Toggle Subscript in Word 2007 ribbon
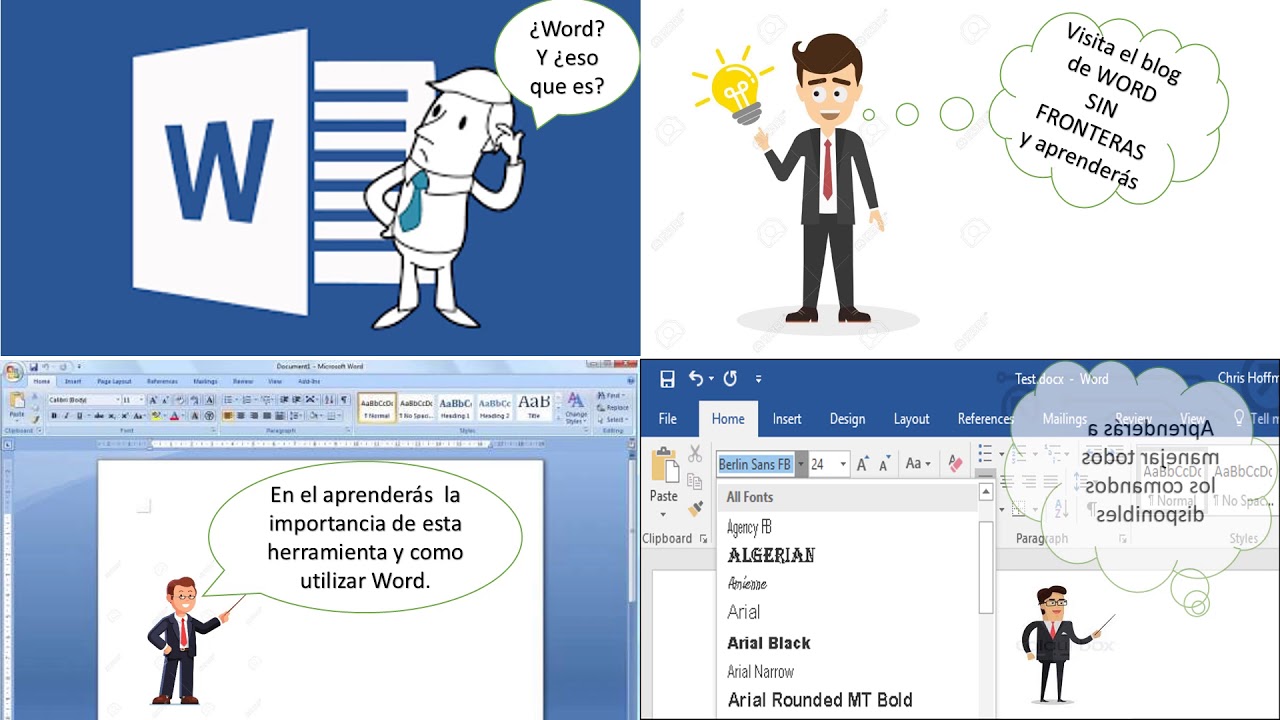Screen dimensions: 1280x720 click(x=112, y=415)
